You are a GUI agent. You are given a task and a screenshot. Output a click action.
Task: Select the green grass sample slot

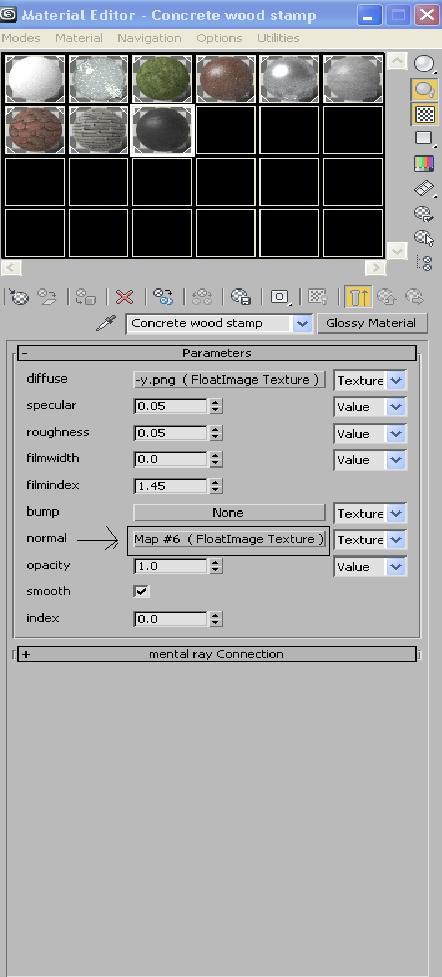(x=161, y=79)
